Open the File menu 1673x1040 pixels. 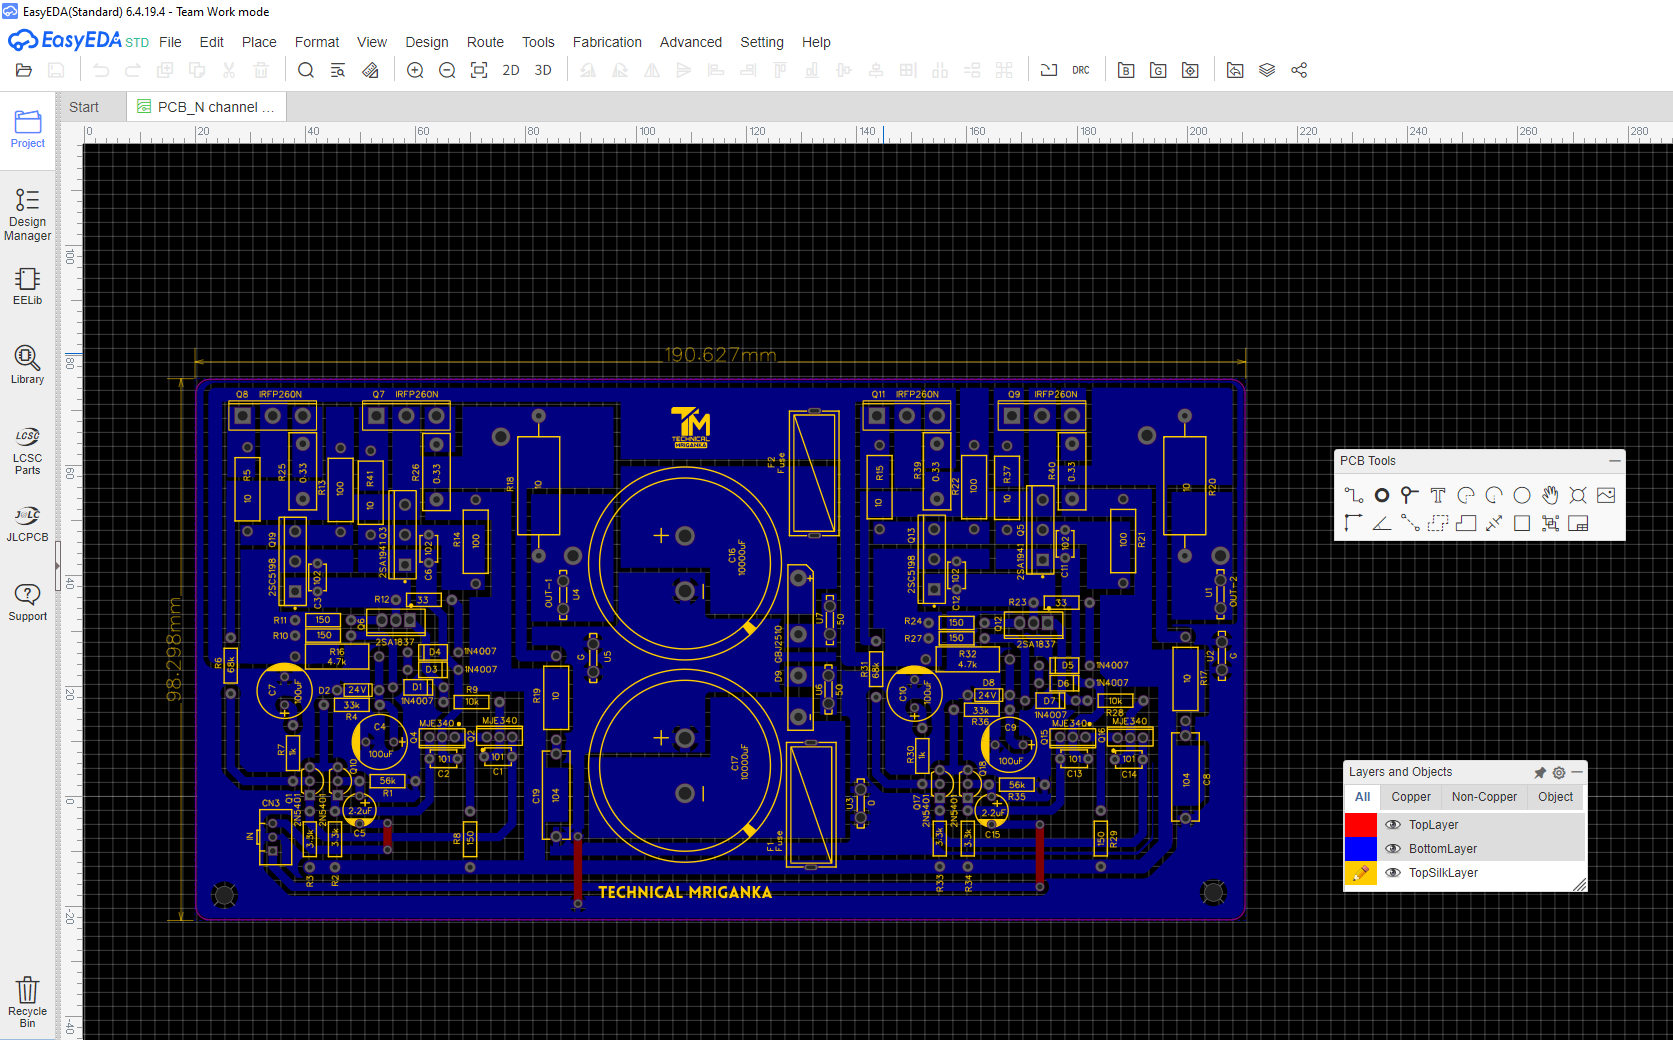tap(170, 42)
